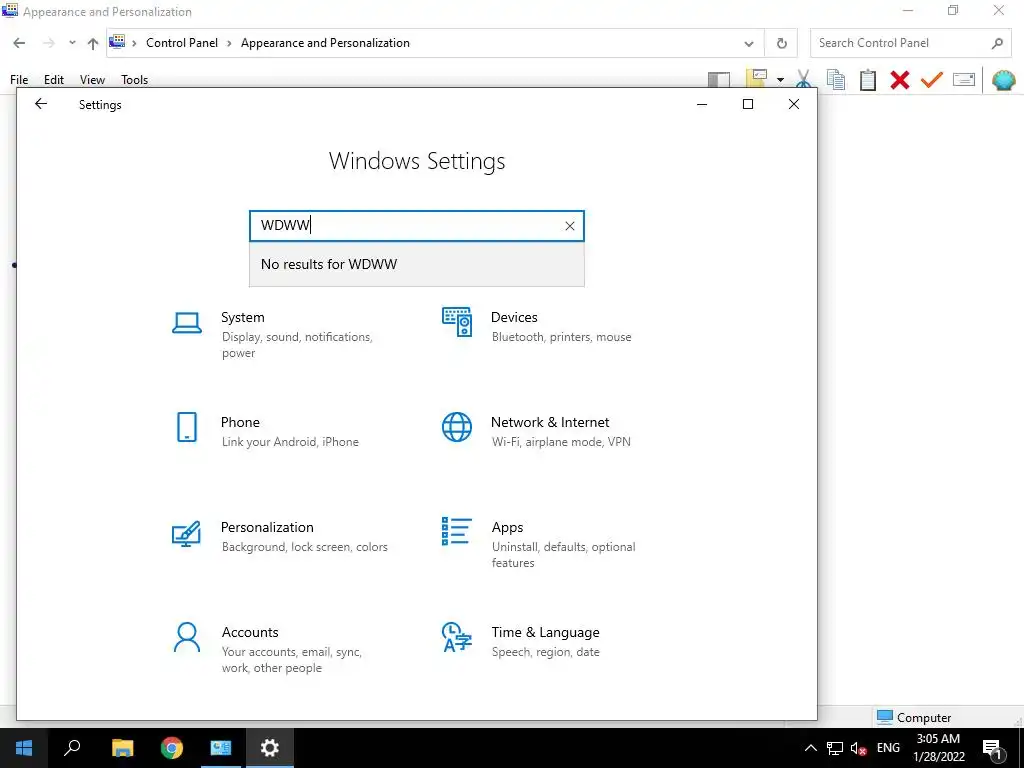Open the volume tray icon
The width and height of the screenshot is (1024, 768).
(859, 748)
